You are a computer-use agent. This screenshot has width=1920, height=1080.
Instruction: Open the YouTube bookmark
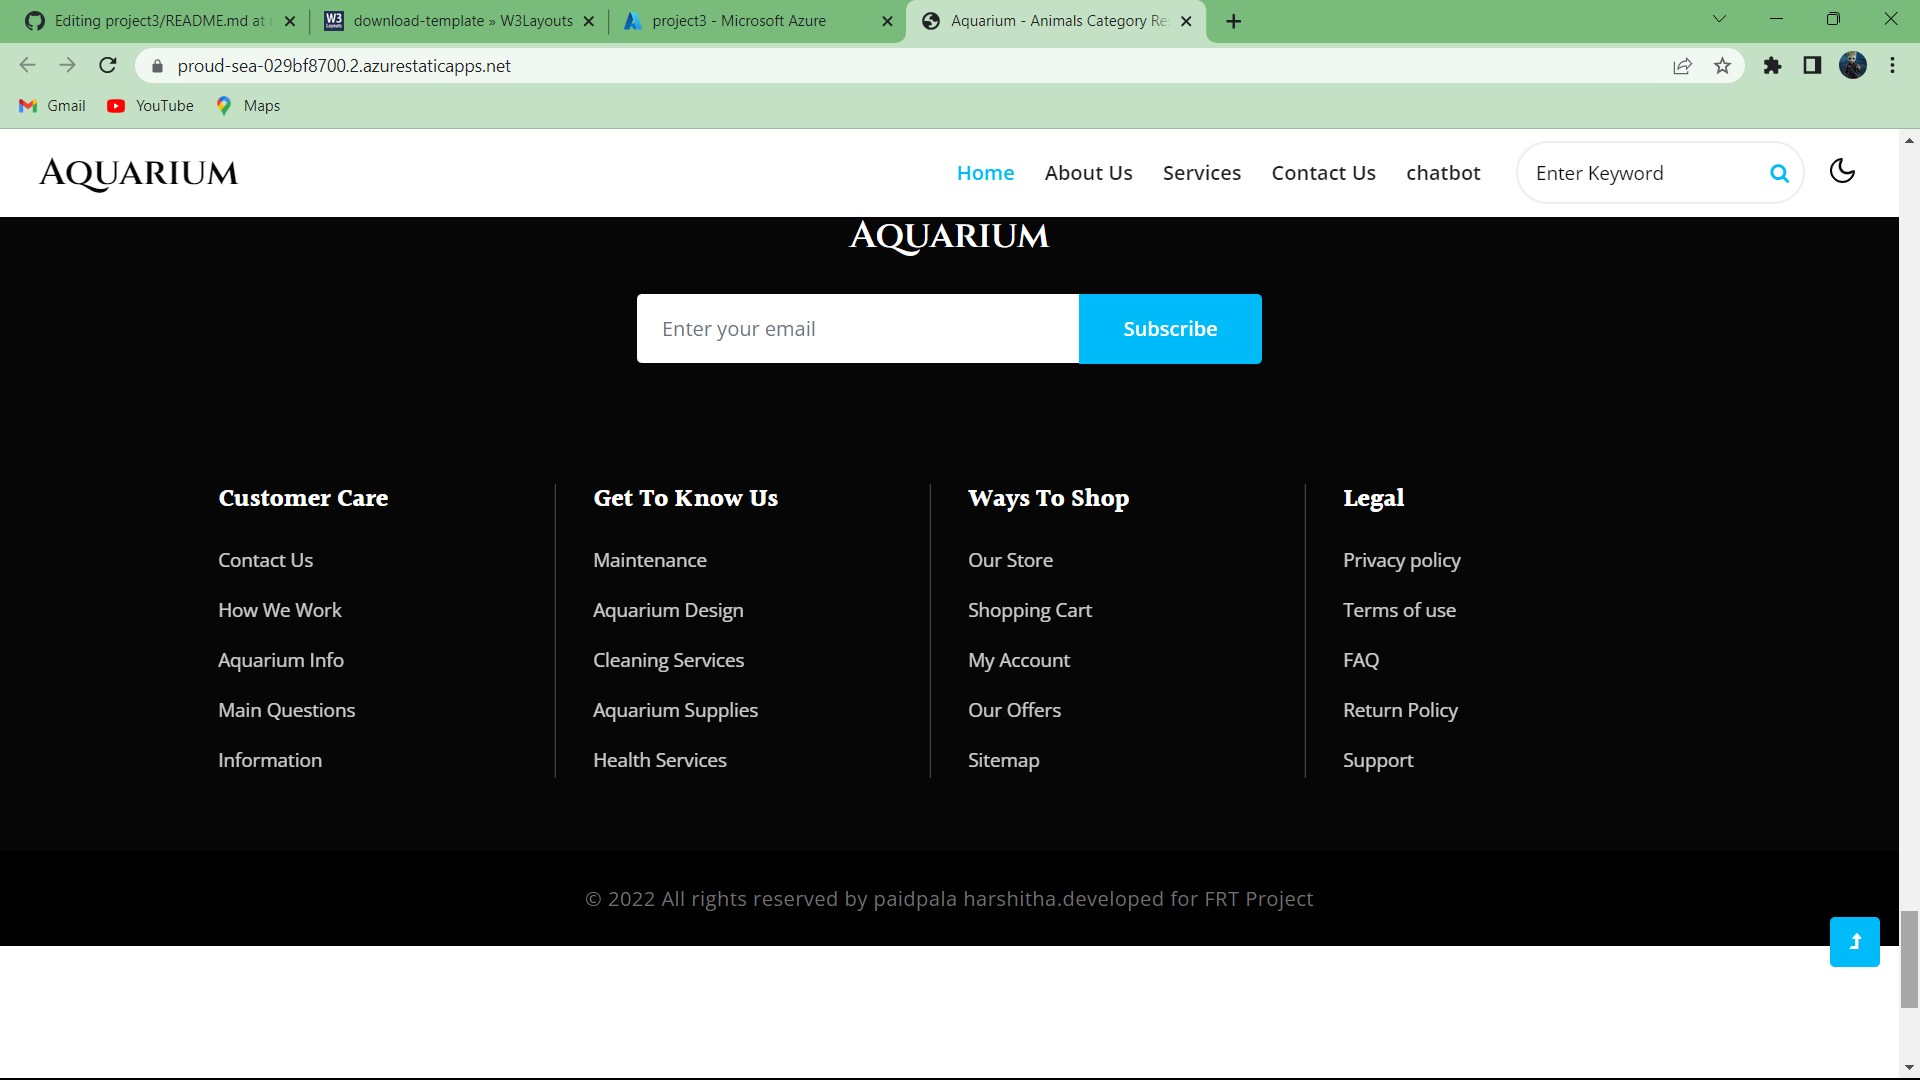click(x=151, y=106)
